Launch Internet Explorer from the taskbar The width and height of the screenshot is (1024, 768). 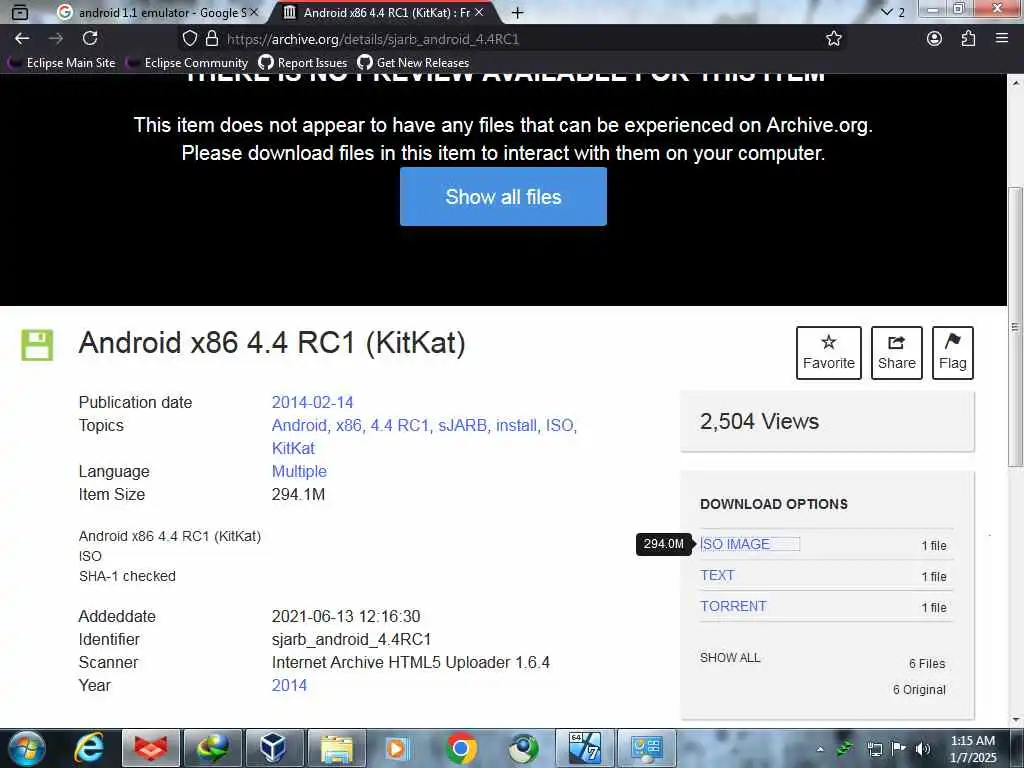pyautogui.click(x=89, y=748)
